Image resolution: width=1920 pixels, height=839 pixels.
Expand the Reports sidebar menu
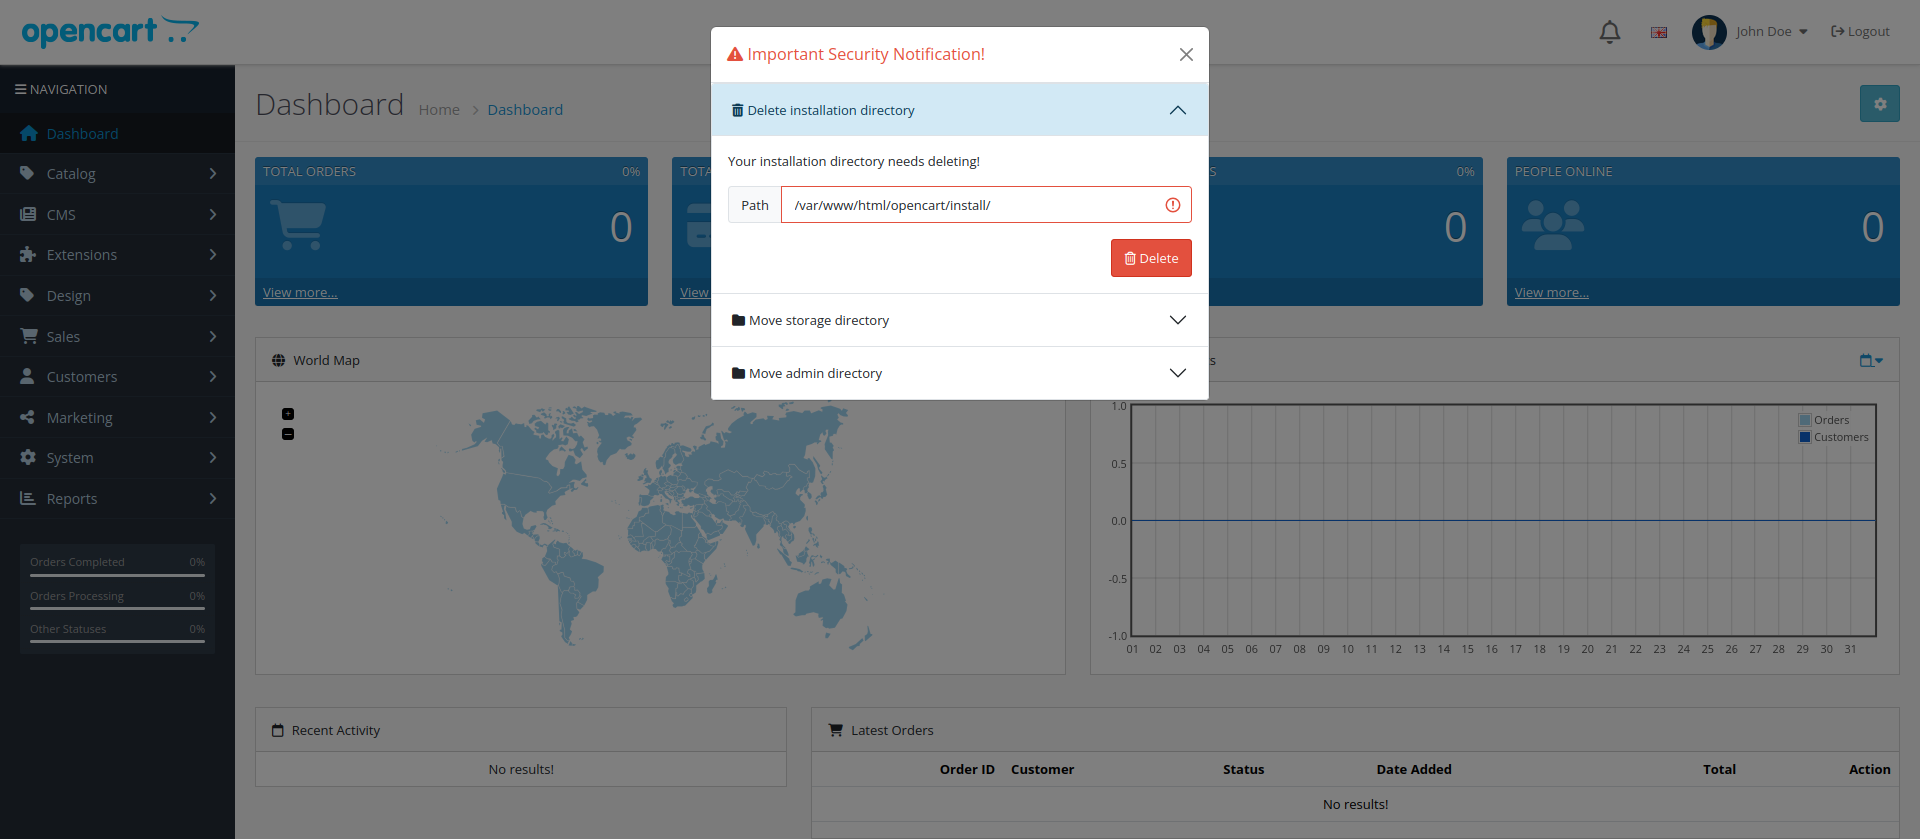click(117, 499)
